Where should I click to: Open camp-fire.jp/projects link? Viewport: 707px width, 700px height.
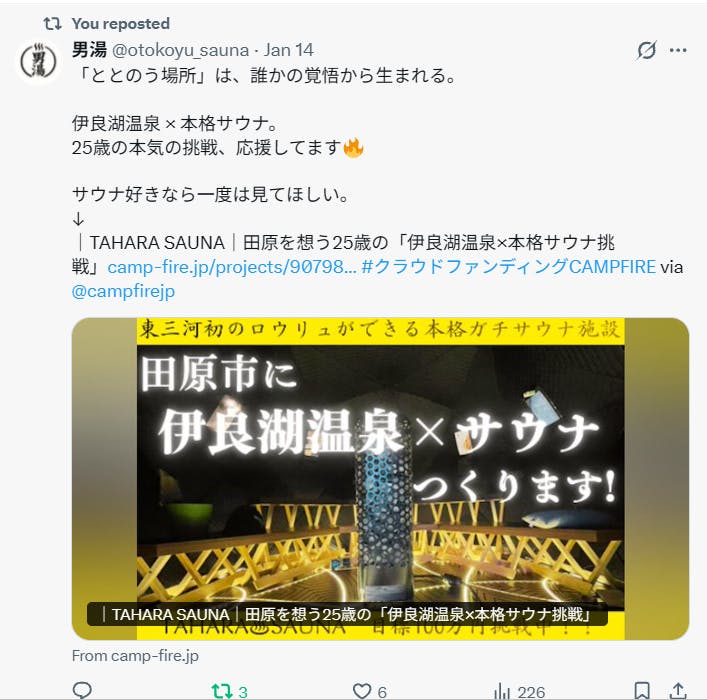click(x=232, y=267)
